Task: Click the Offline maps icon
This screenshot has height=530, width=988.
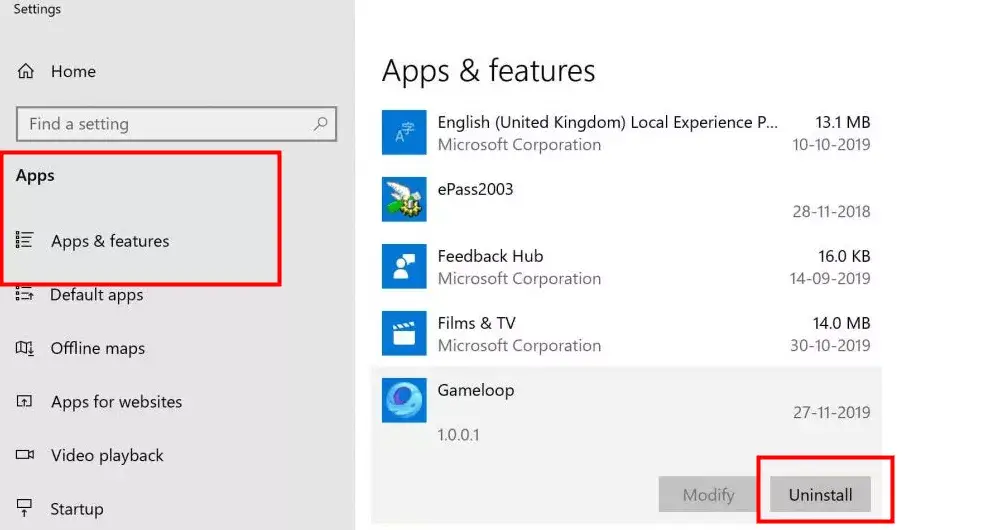Action: click(x=25, y=348)
